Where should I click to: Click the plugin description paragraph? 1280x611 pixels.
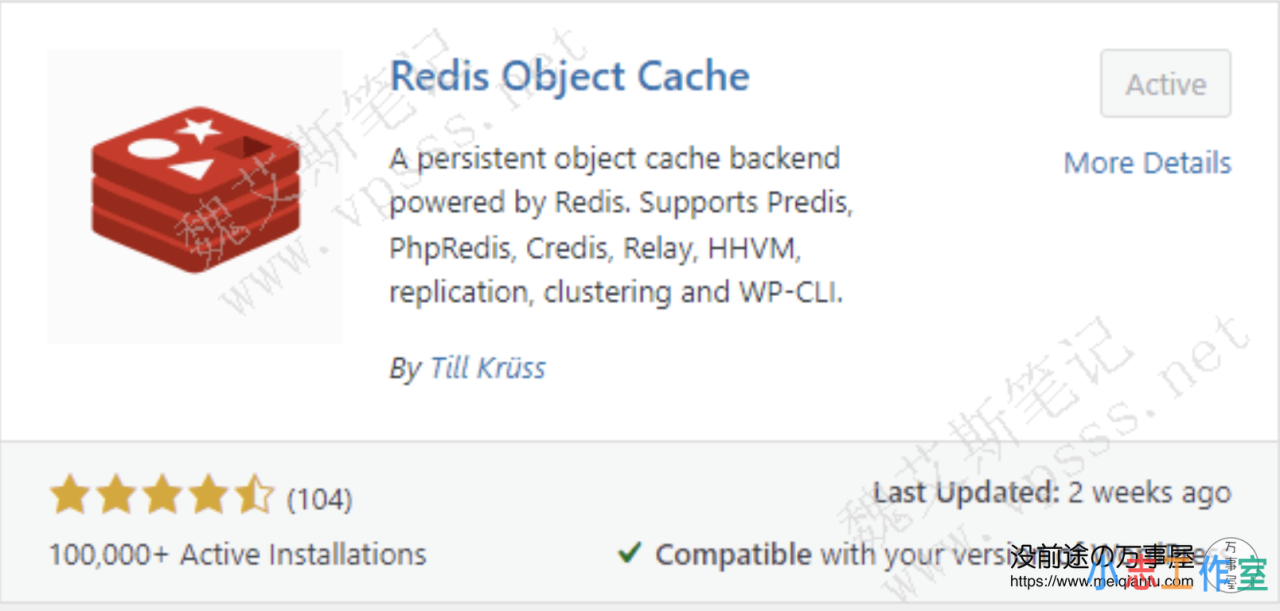620,225
